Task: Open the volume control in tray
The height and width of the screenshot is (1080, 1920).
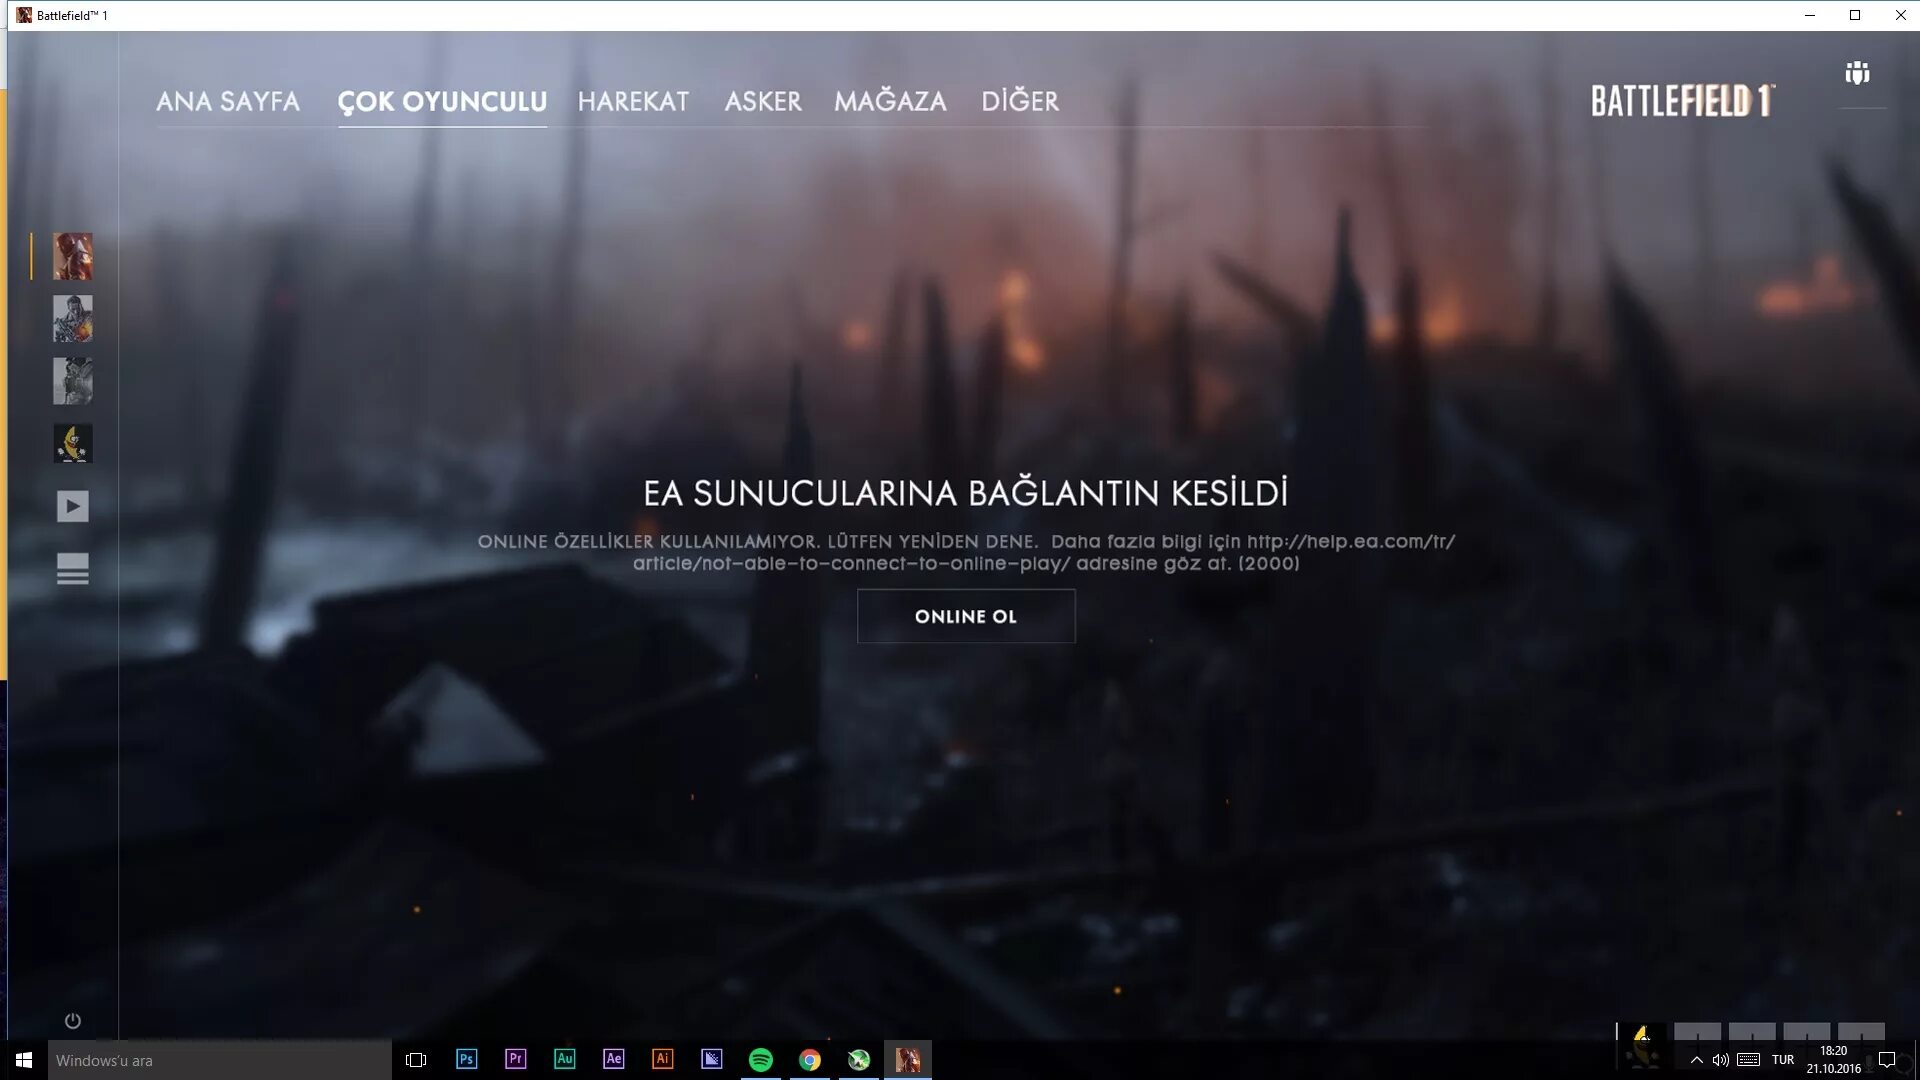Action: tap(1720, 1060)
